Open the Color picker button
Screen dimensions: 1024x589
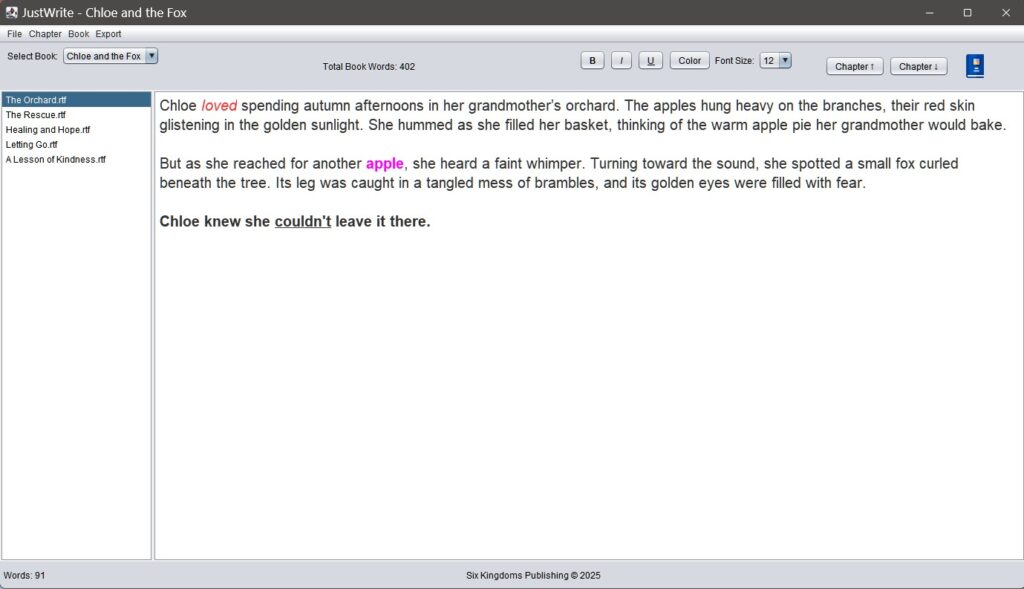[x=689, y=61]
